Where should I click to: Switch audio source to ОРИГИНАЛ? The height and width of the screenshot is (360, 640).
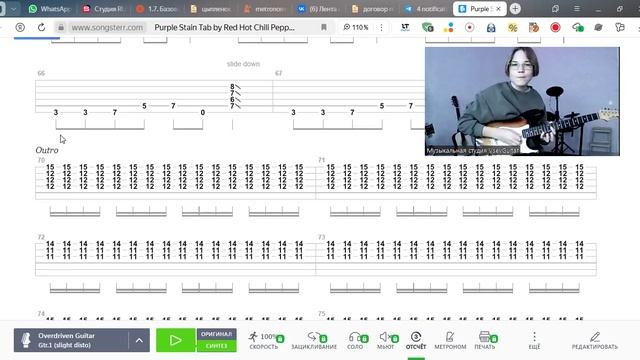216,334
